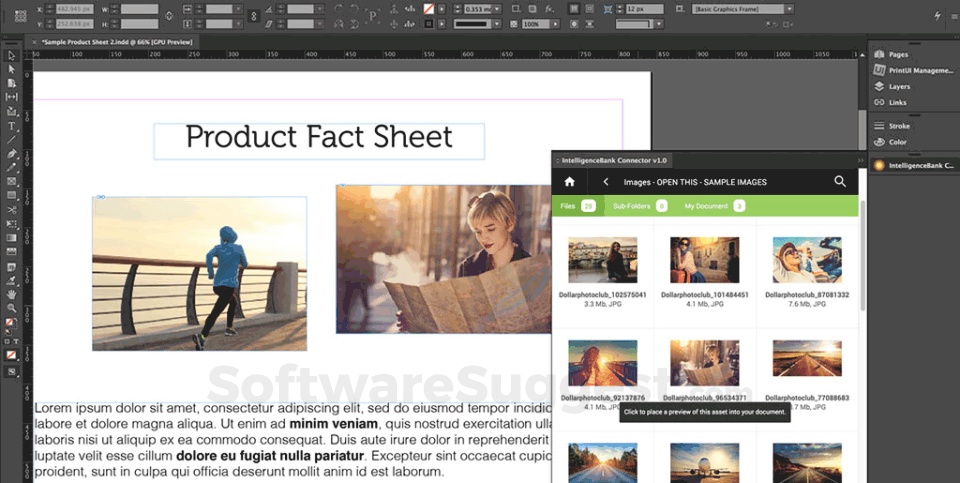Click the Dollarphotoclub_101484451 thumbnail
The image size is (960, 483).
tap(705, 260)
